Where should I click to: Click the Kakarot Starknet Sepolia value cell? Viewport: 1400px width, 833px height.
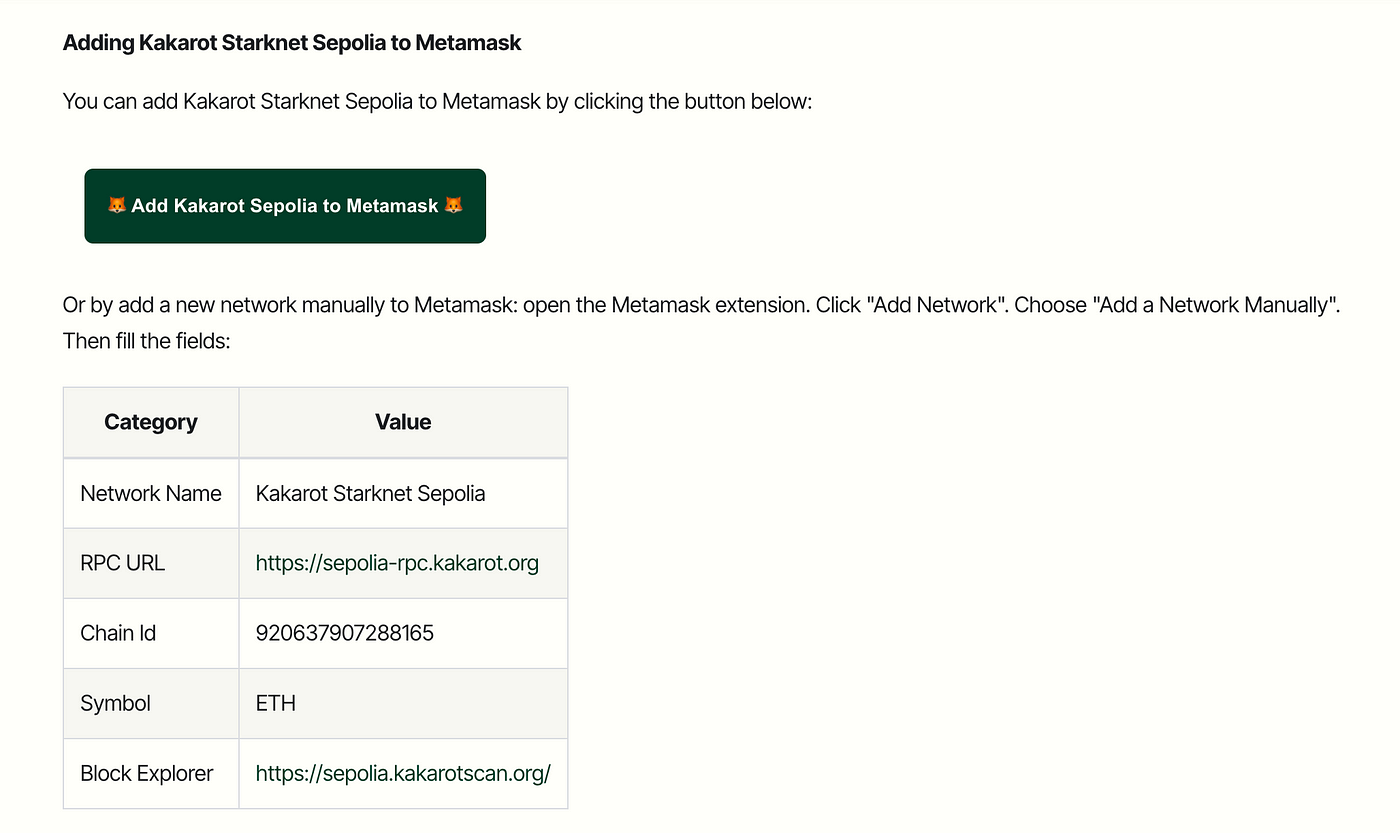pos(403,493)
